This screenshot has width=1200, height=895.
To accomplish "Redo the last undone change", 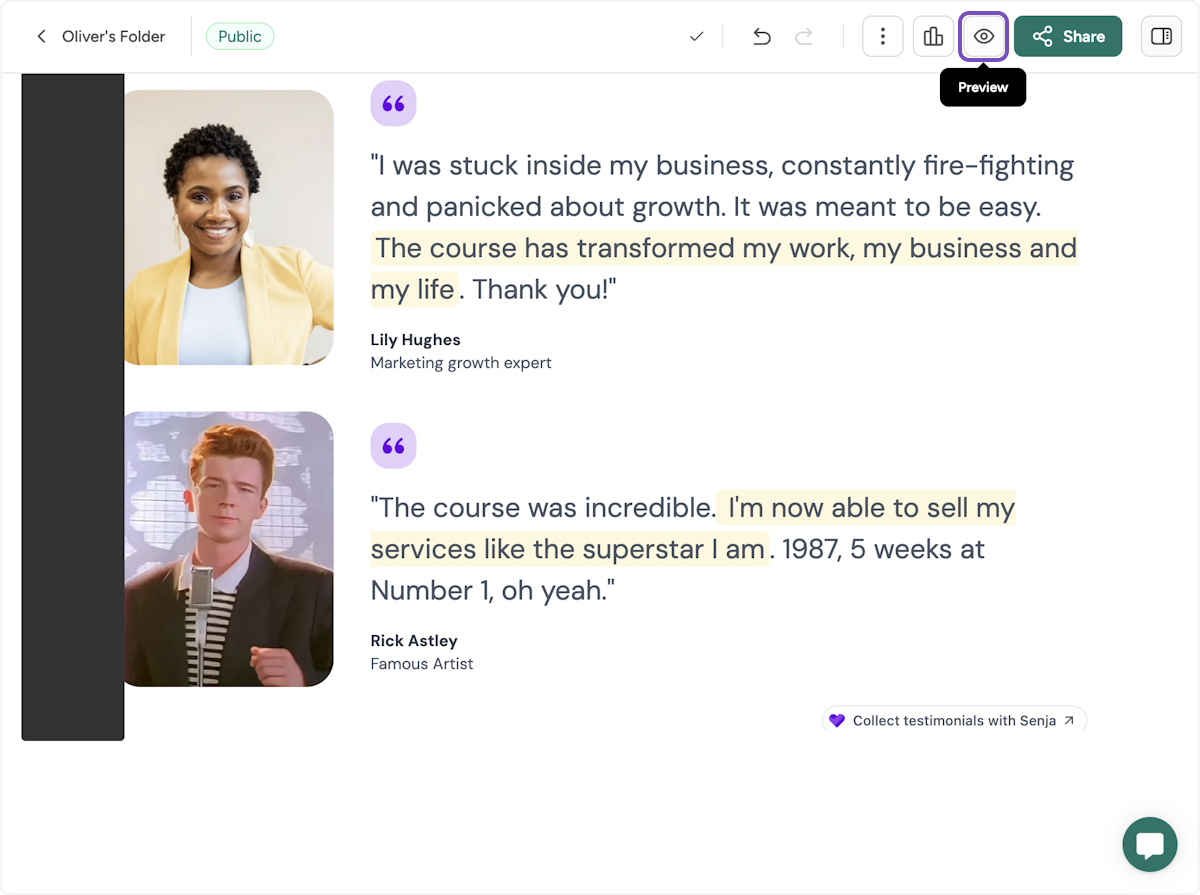I will click(x=803, y=37).
